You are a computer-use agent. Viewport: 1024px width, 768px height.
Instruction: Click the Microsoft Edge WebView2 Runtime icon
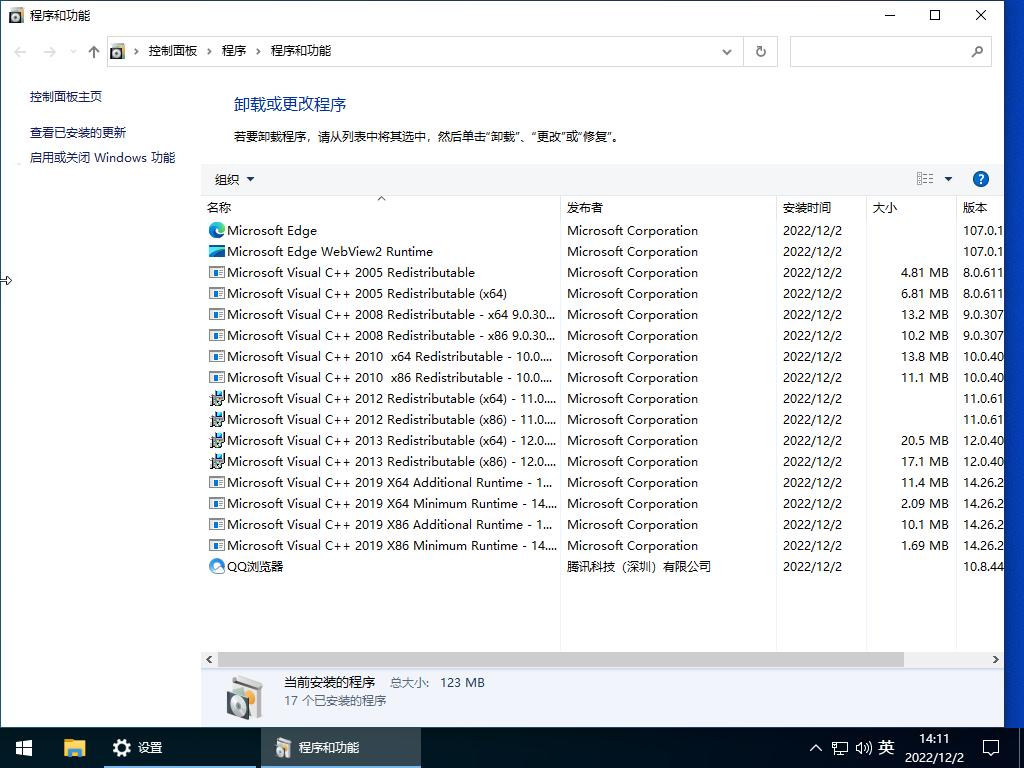tap(216, 251)
